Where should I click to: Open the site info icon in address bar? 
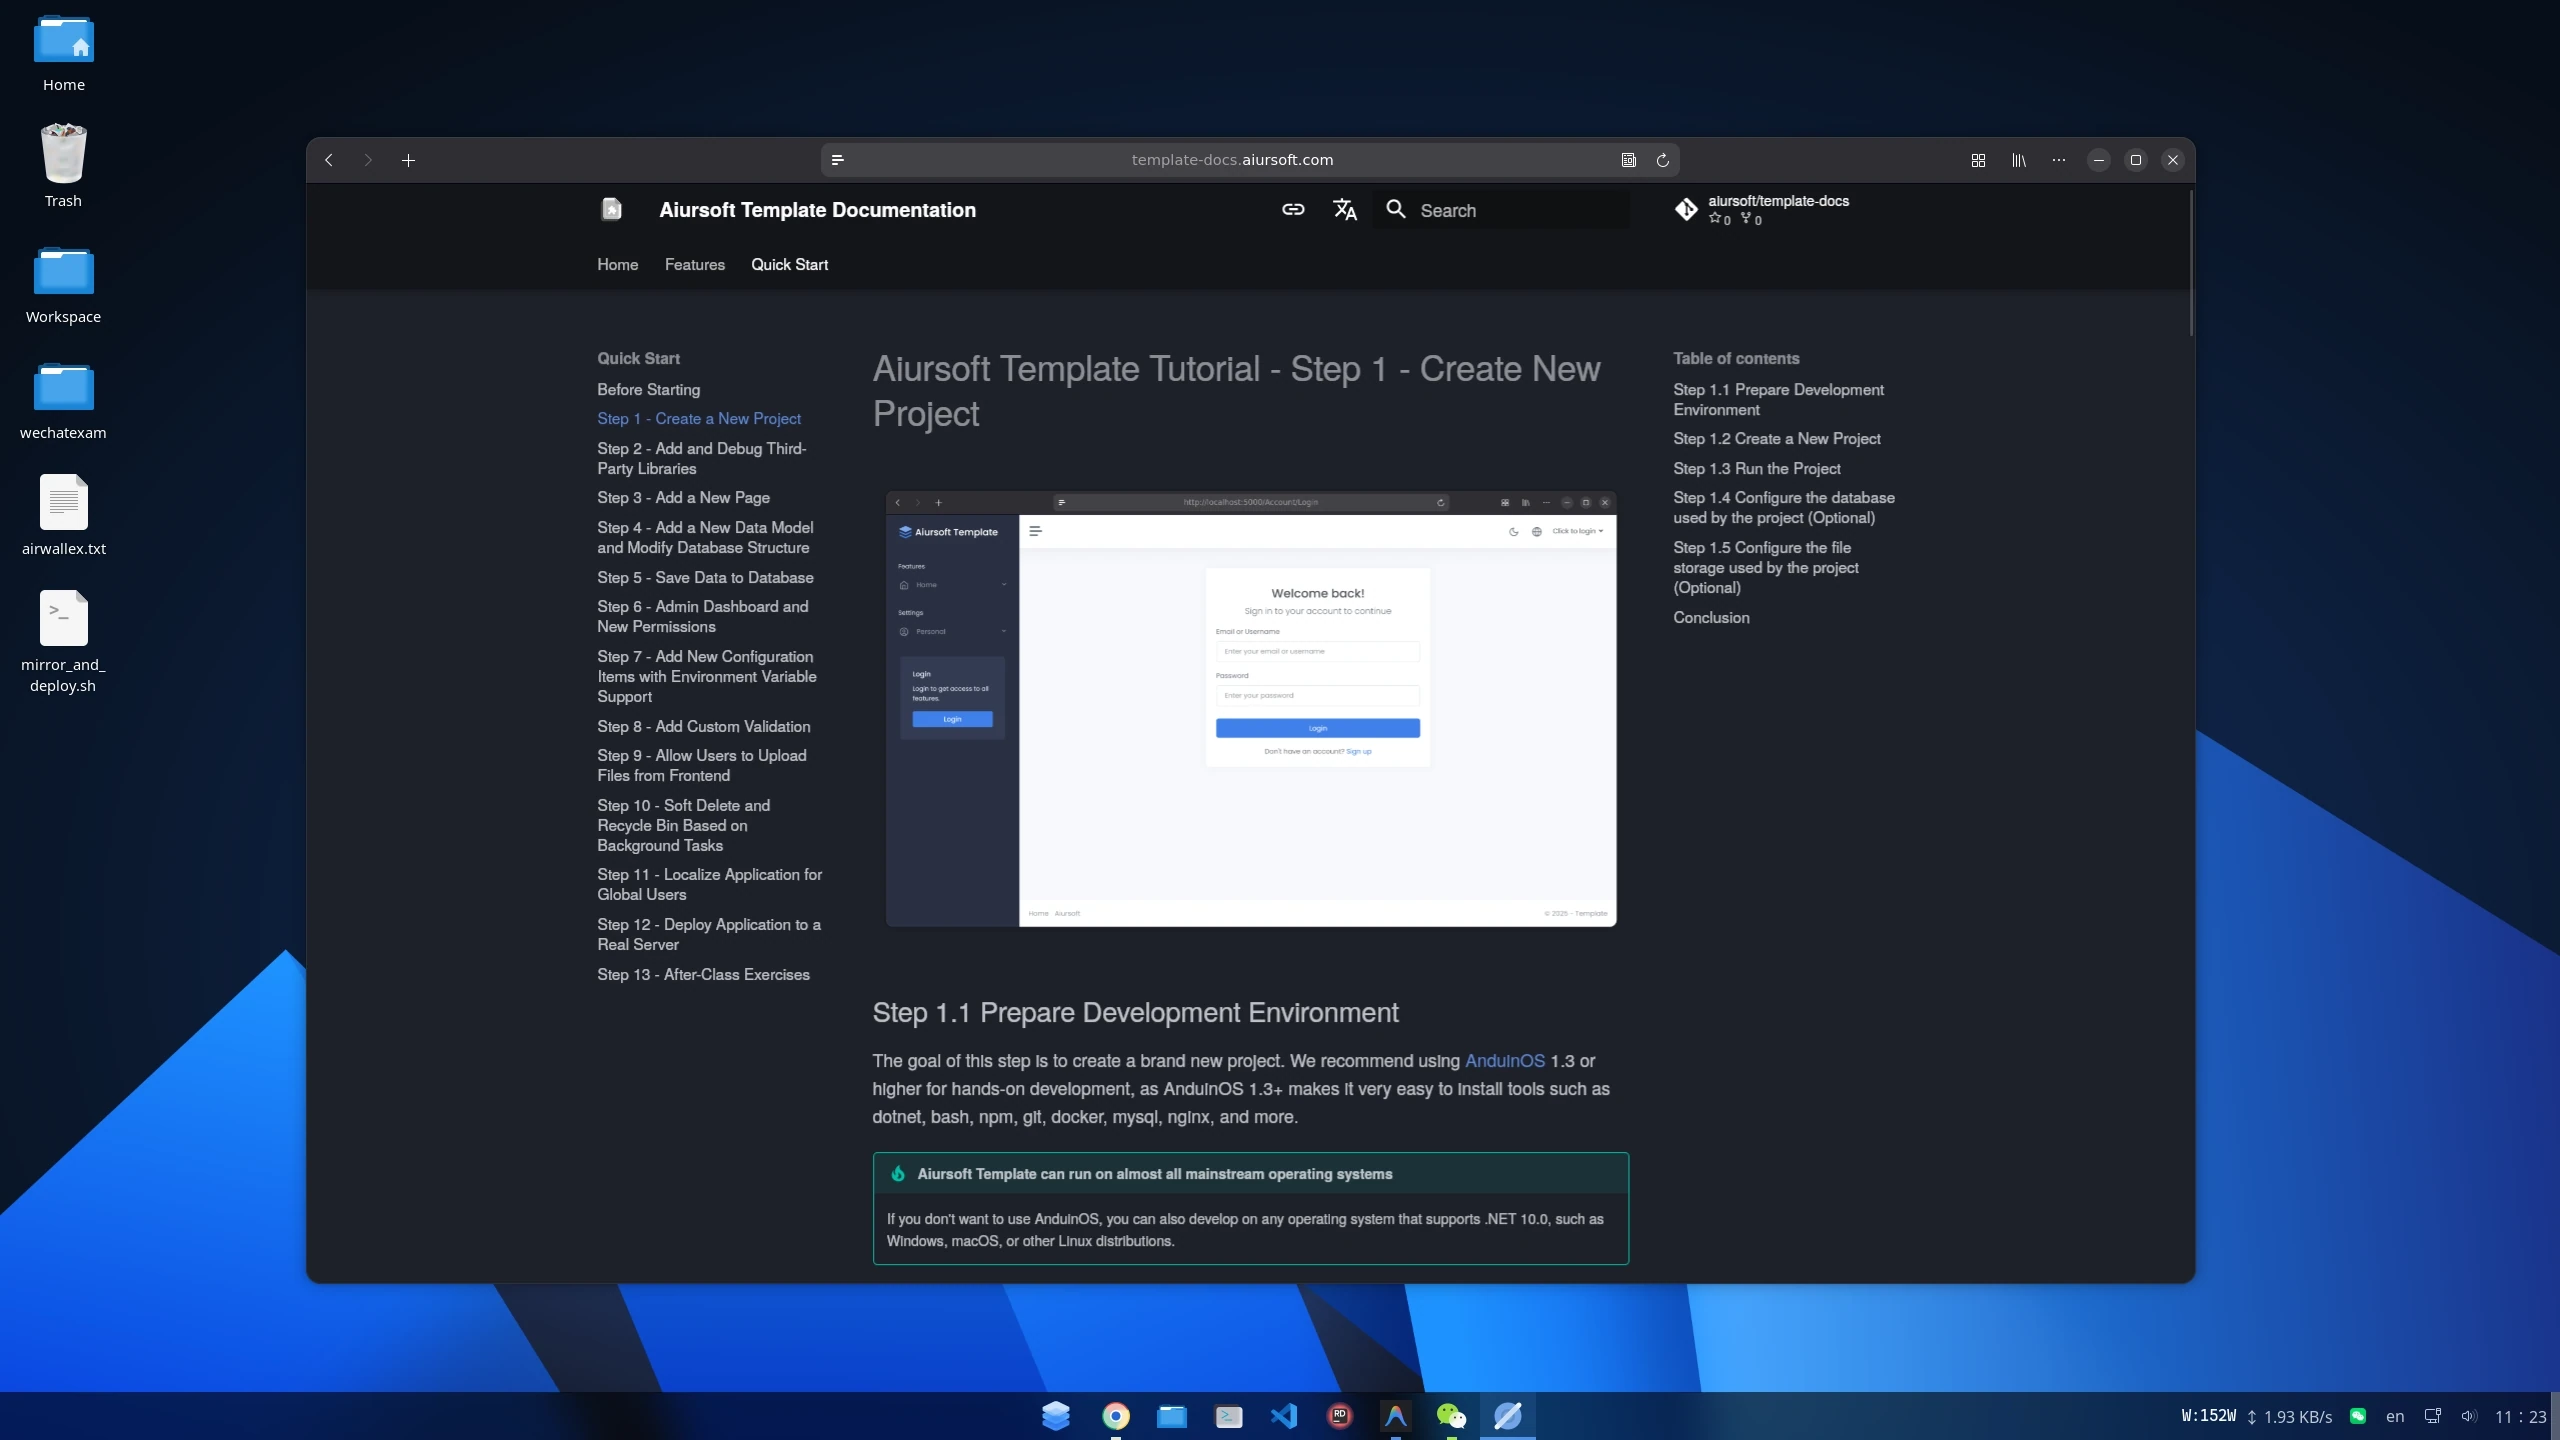coord(838,160)
